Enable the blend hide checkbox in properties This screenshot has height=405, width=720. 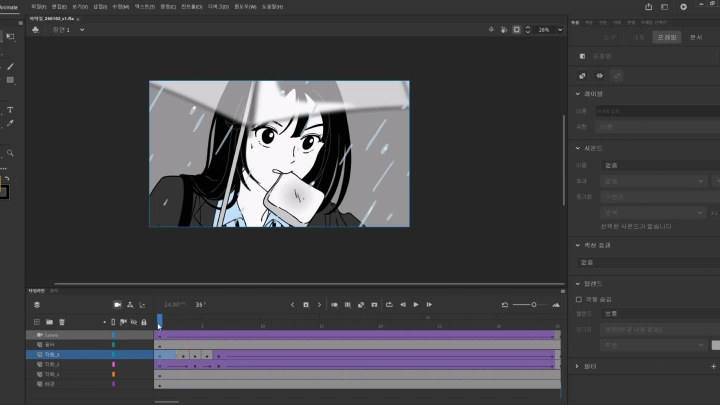click(579, 298)
